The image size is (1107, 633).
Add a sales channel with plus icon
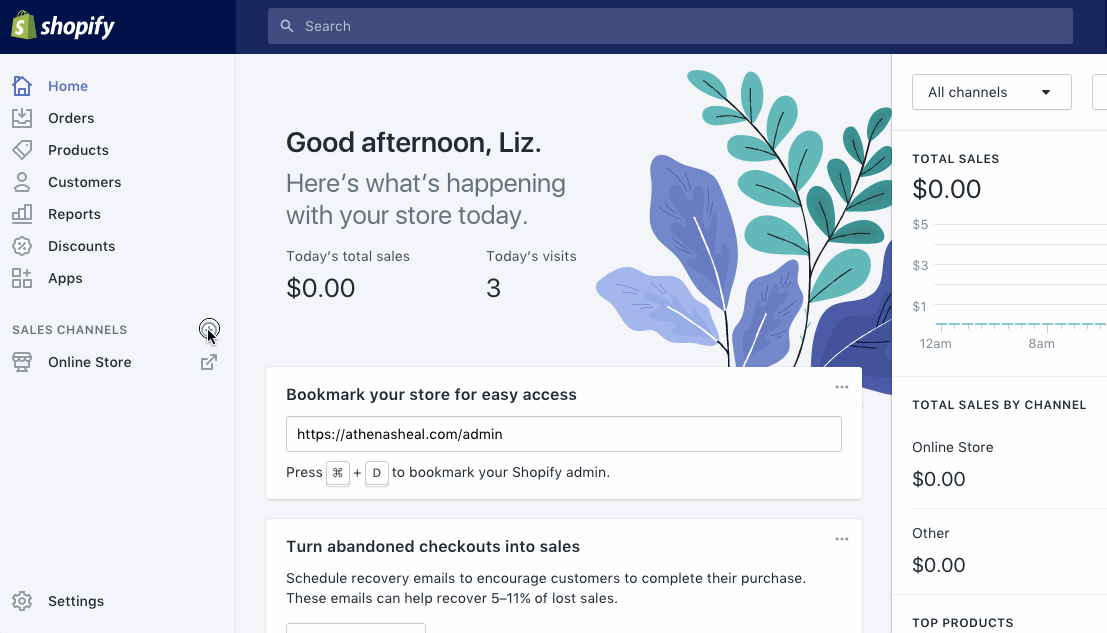[x=208, y=328]
